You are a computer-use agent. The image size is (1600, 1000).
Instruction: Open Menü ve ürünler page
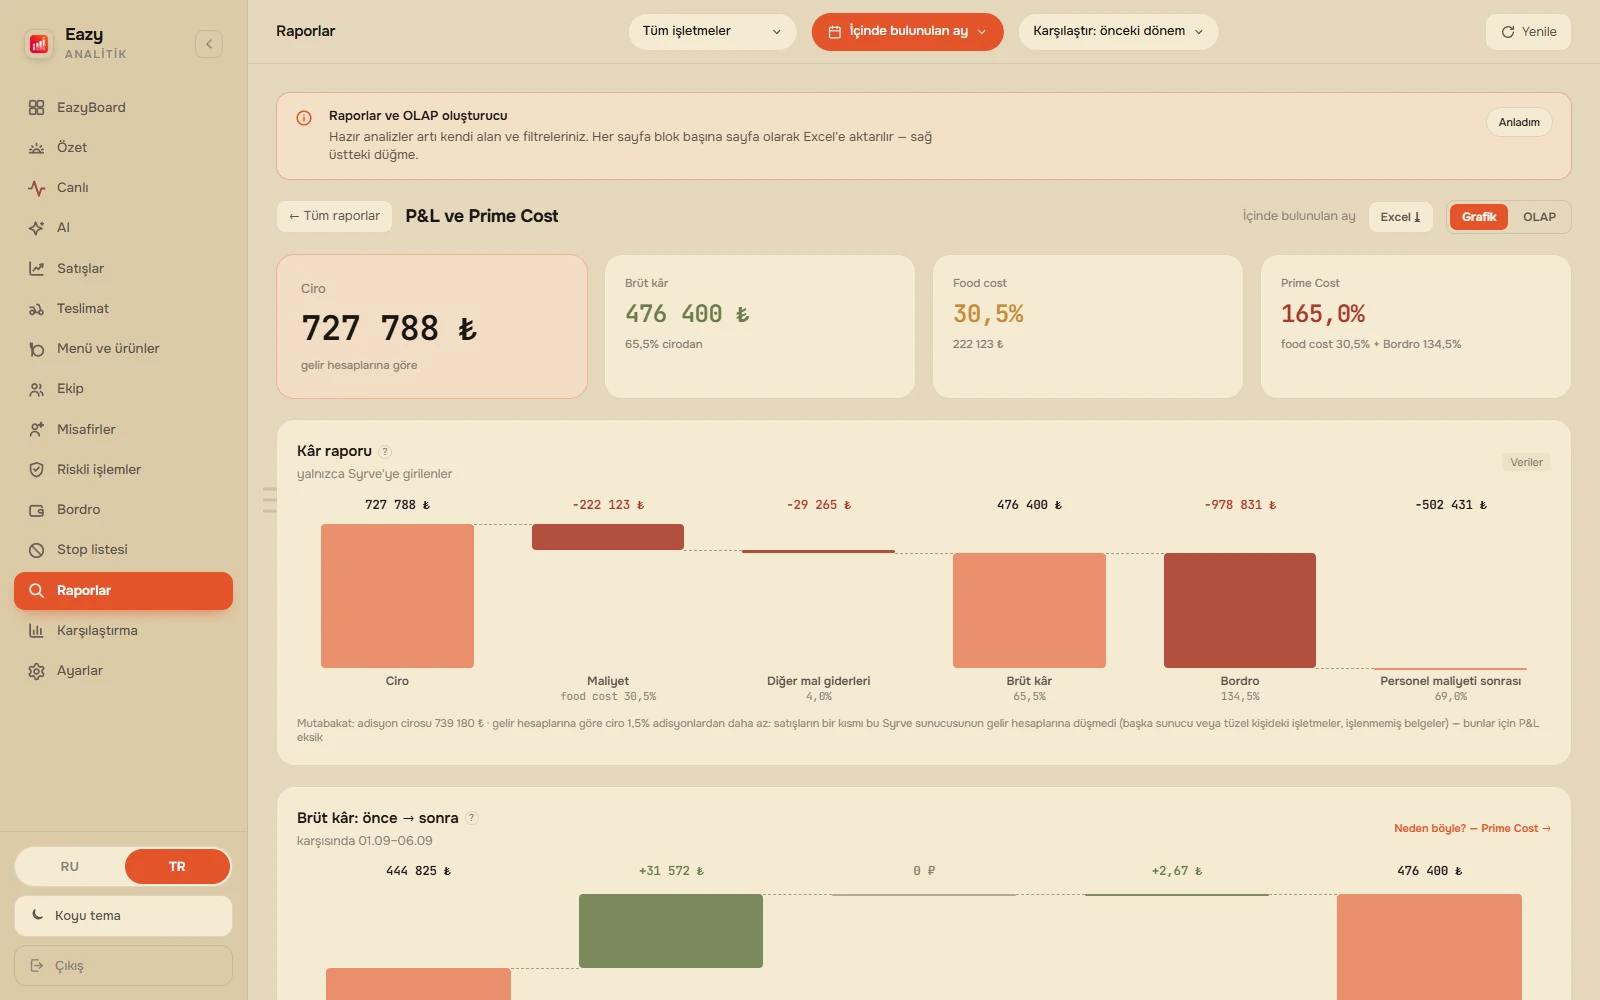point(123,348)
